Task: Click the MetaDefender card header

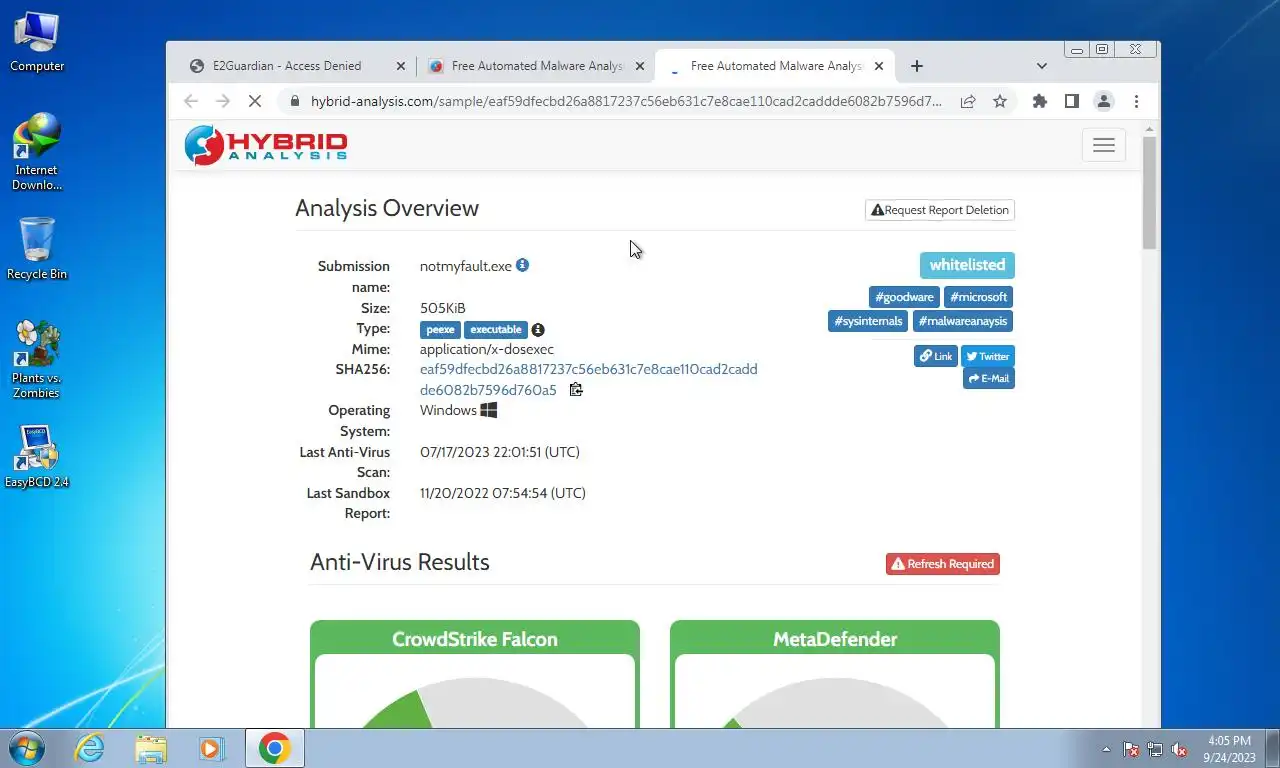Action: click(835, 639)
